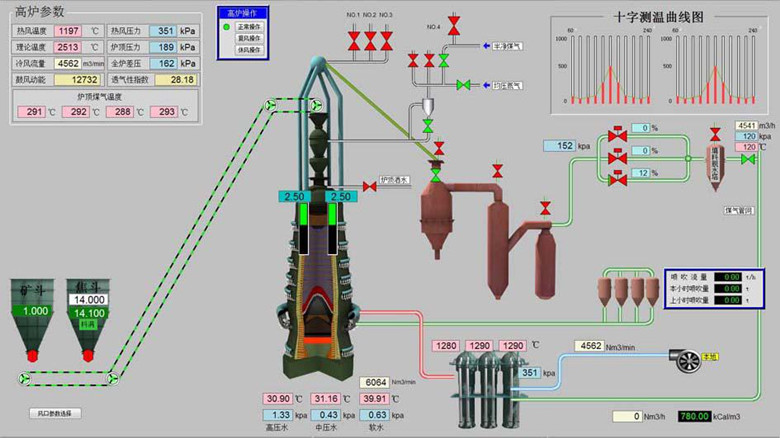Click the 喷吹流量 value display
The height and width of the screenshot is (438, 780).
[x=731, y=276]
